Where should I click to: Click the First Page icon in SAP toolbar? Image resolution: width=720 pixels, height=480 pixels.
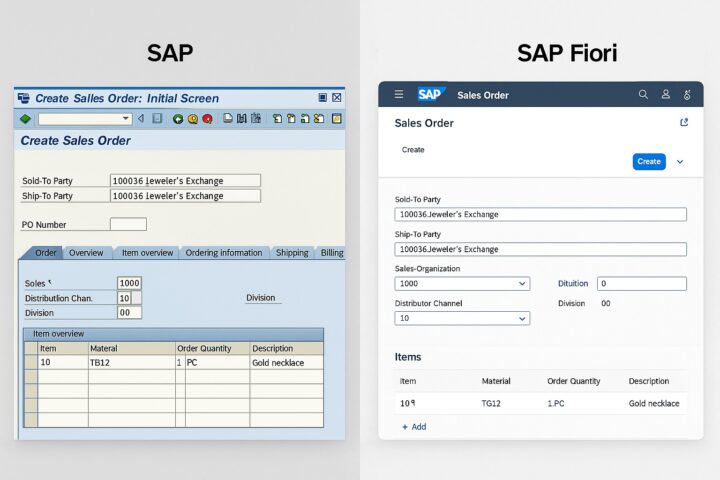tap(277, 119)
